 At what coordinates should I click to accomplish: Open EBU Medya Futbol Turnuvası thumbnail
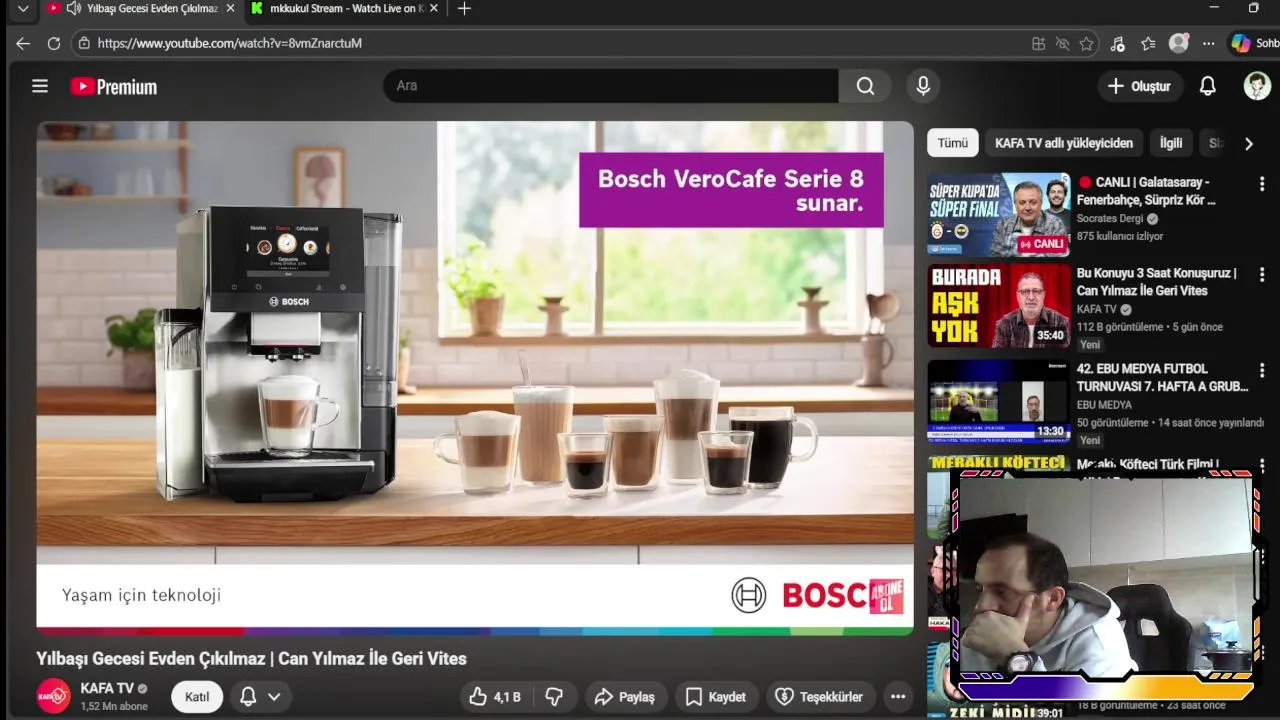click(x=998, y=401)
